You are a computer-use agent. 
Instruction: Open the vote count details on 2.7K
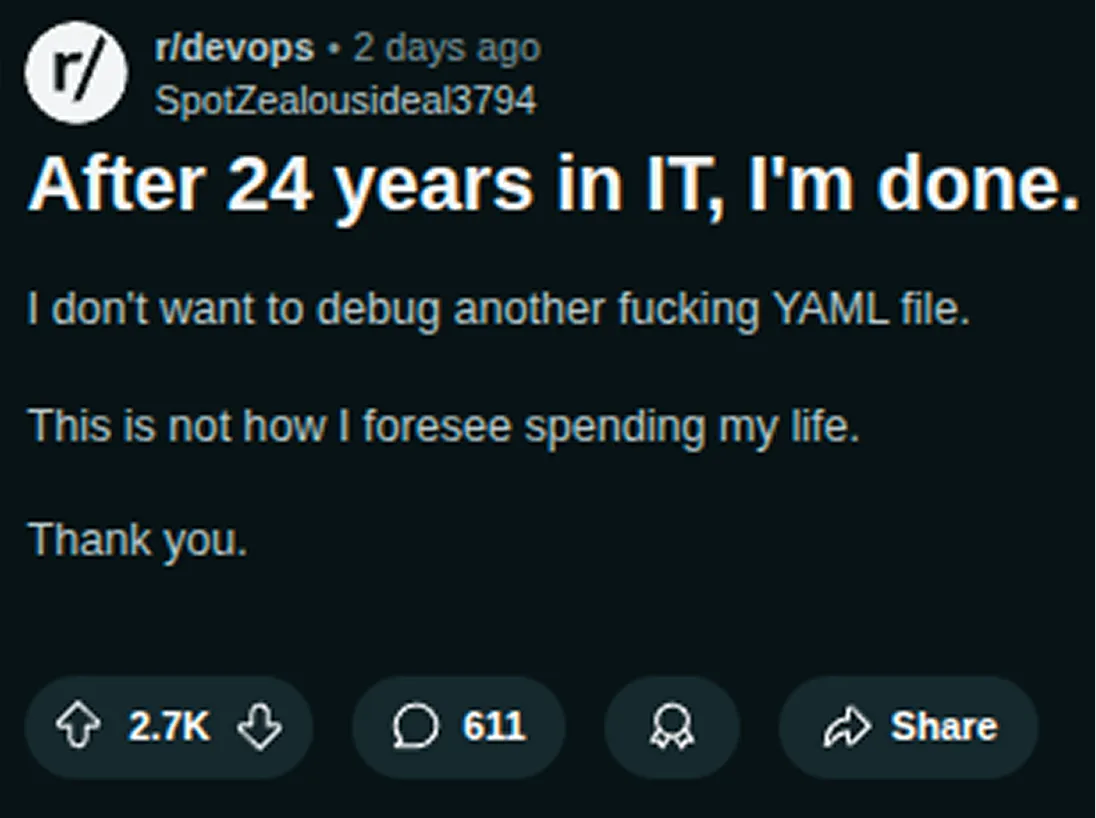tap(171, 727)
